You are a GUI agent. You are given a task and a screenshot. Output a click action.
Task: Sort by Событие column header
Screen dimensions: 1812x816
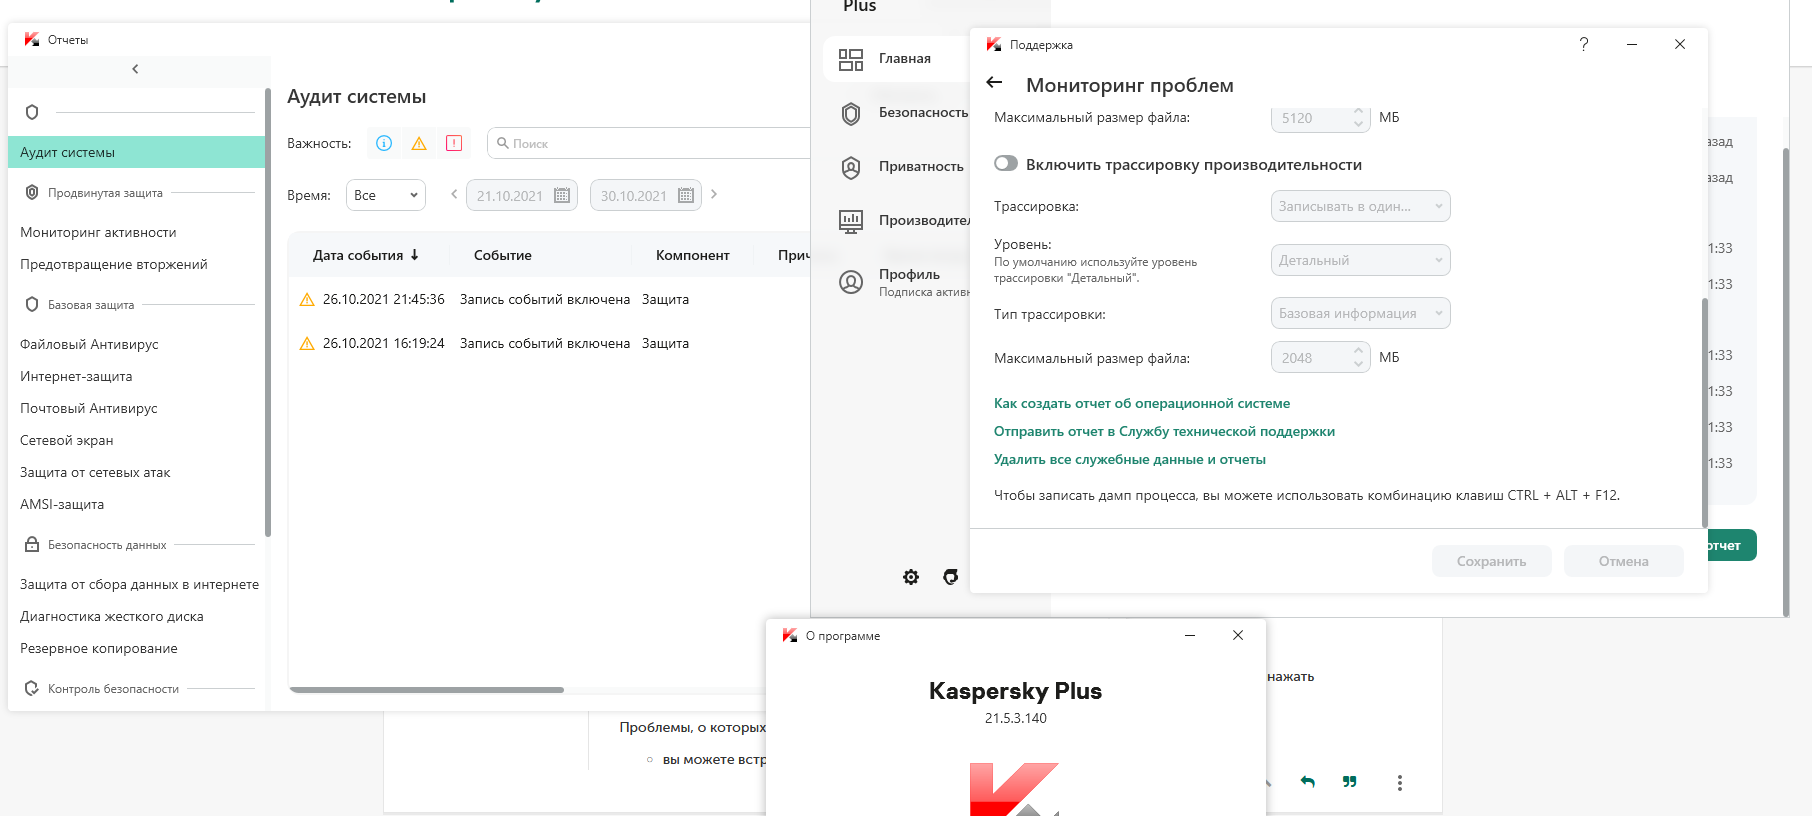(503, 255)
